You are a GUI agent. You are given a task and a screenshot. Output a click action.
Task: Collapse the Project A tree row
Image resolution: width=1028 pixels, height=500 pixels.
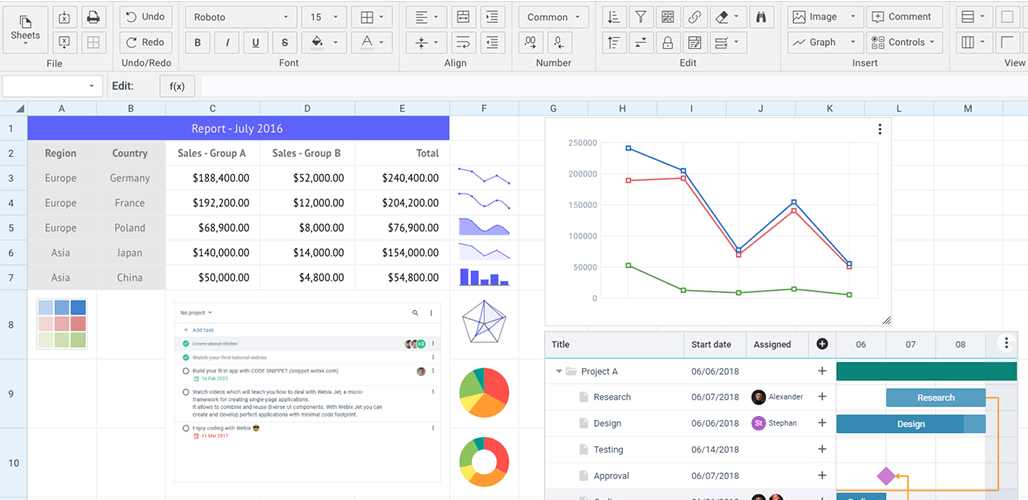(559, 371)
